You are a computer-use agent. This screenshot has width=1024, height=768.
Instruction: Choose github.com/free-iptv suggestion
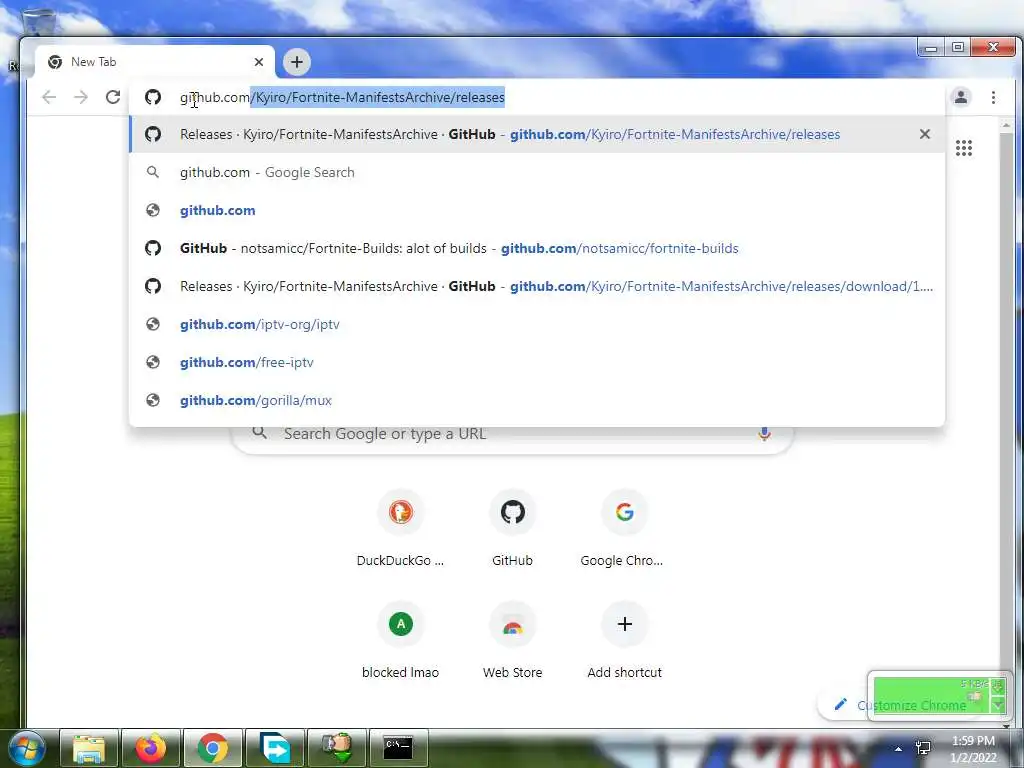click(537, 362)
